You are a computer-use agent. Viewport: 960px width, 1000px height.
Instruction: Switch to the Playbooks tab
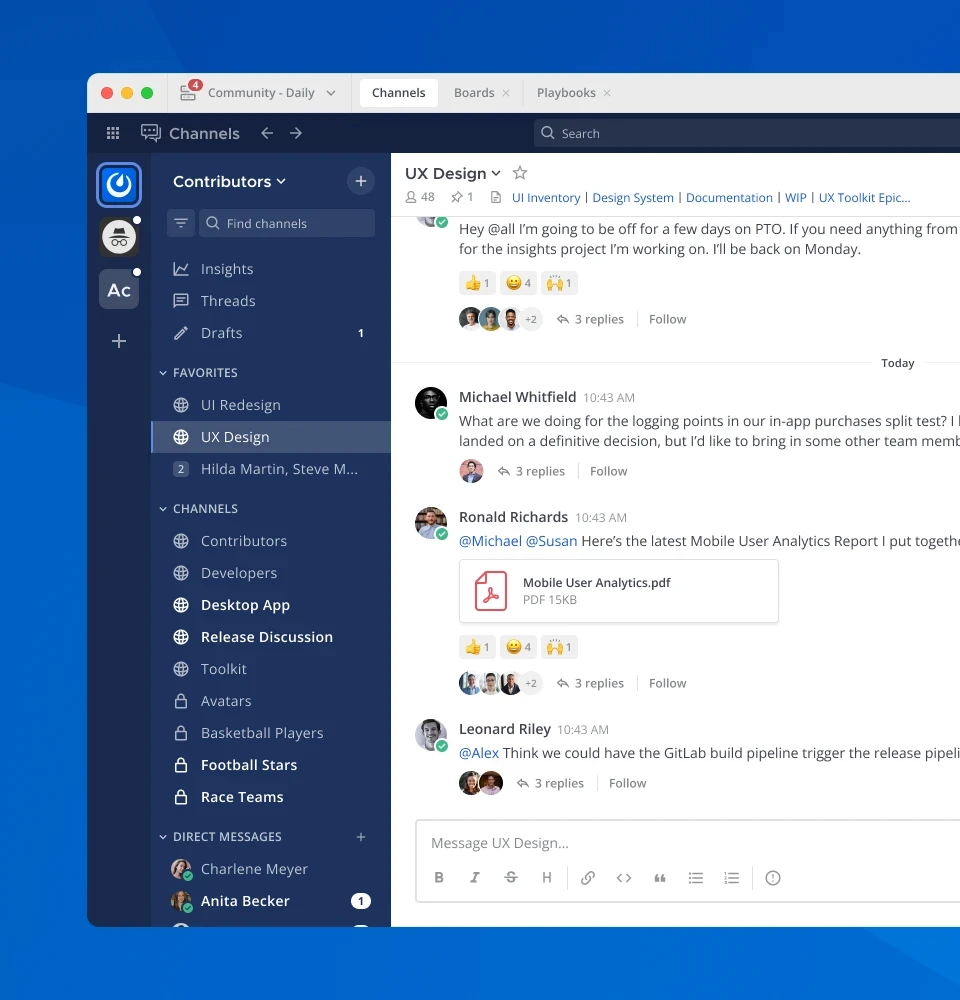[x=566, y=92]
